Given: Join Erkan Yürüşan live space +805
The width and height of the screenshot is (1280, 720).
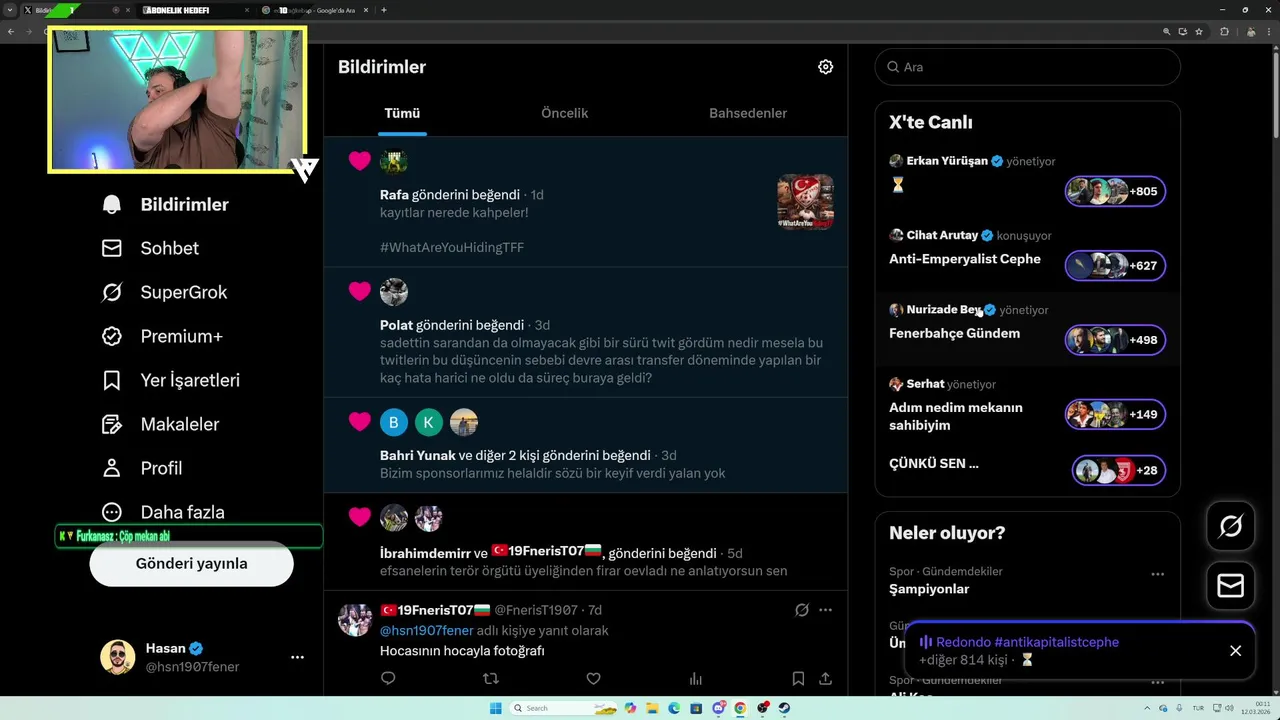Looking at the screenshot, I should click(1115, 191).
